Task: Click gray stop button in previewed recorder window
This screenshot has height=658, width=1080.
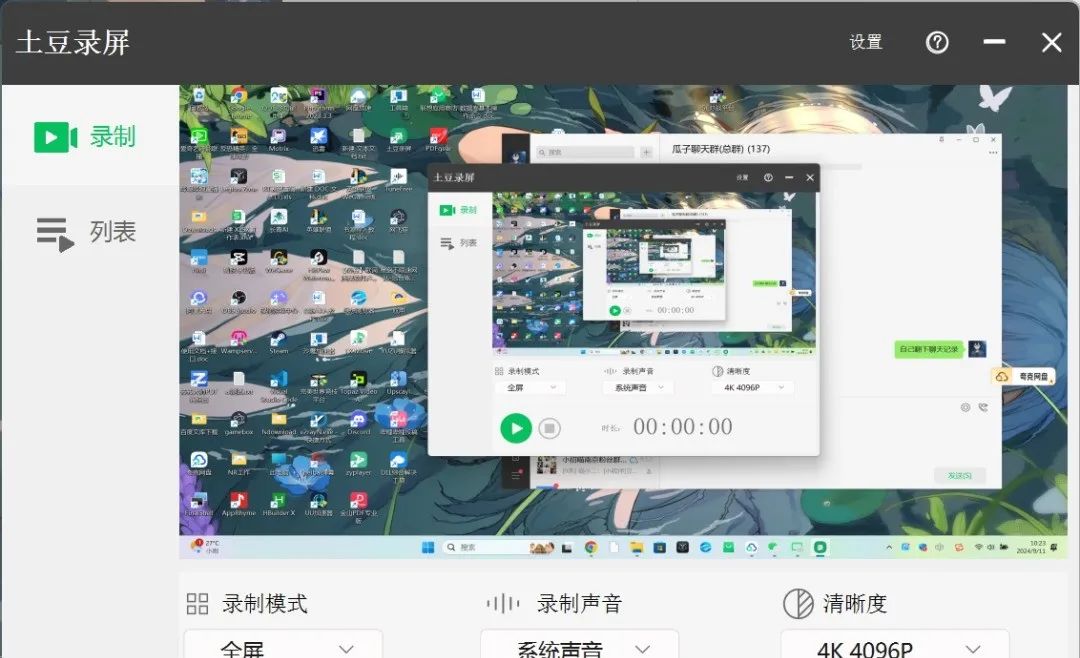Action: 549,429
